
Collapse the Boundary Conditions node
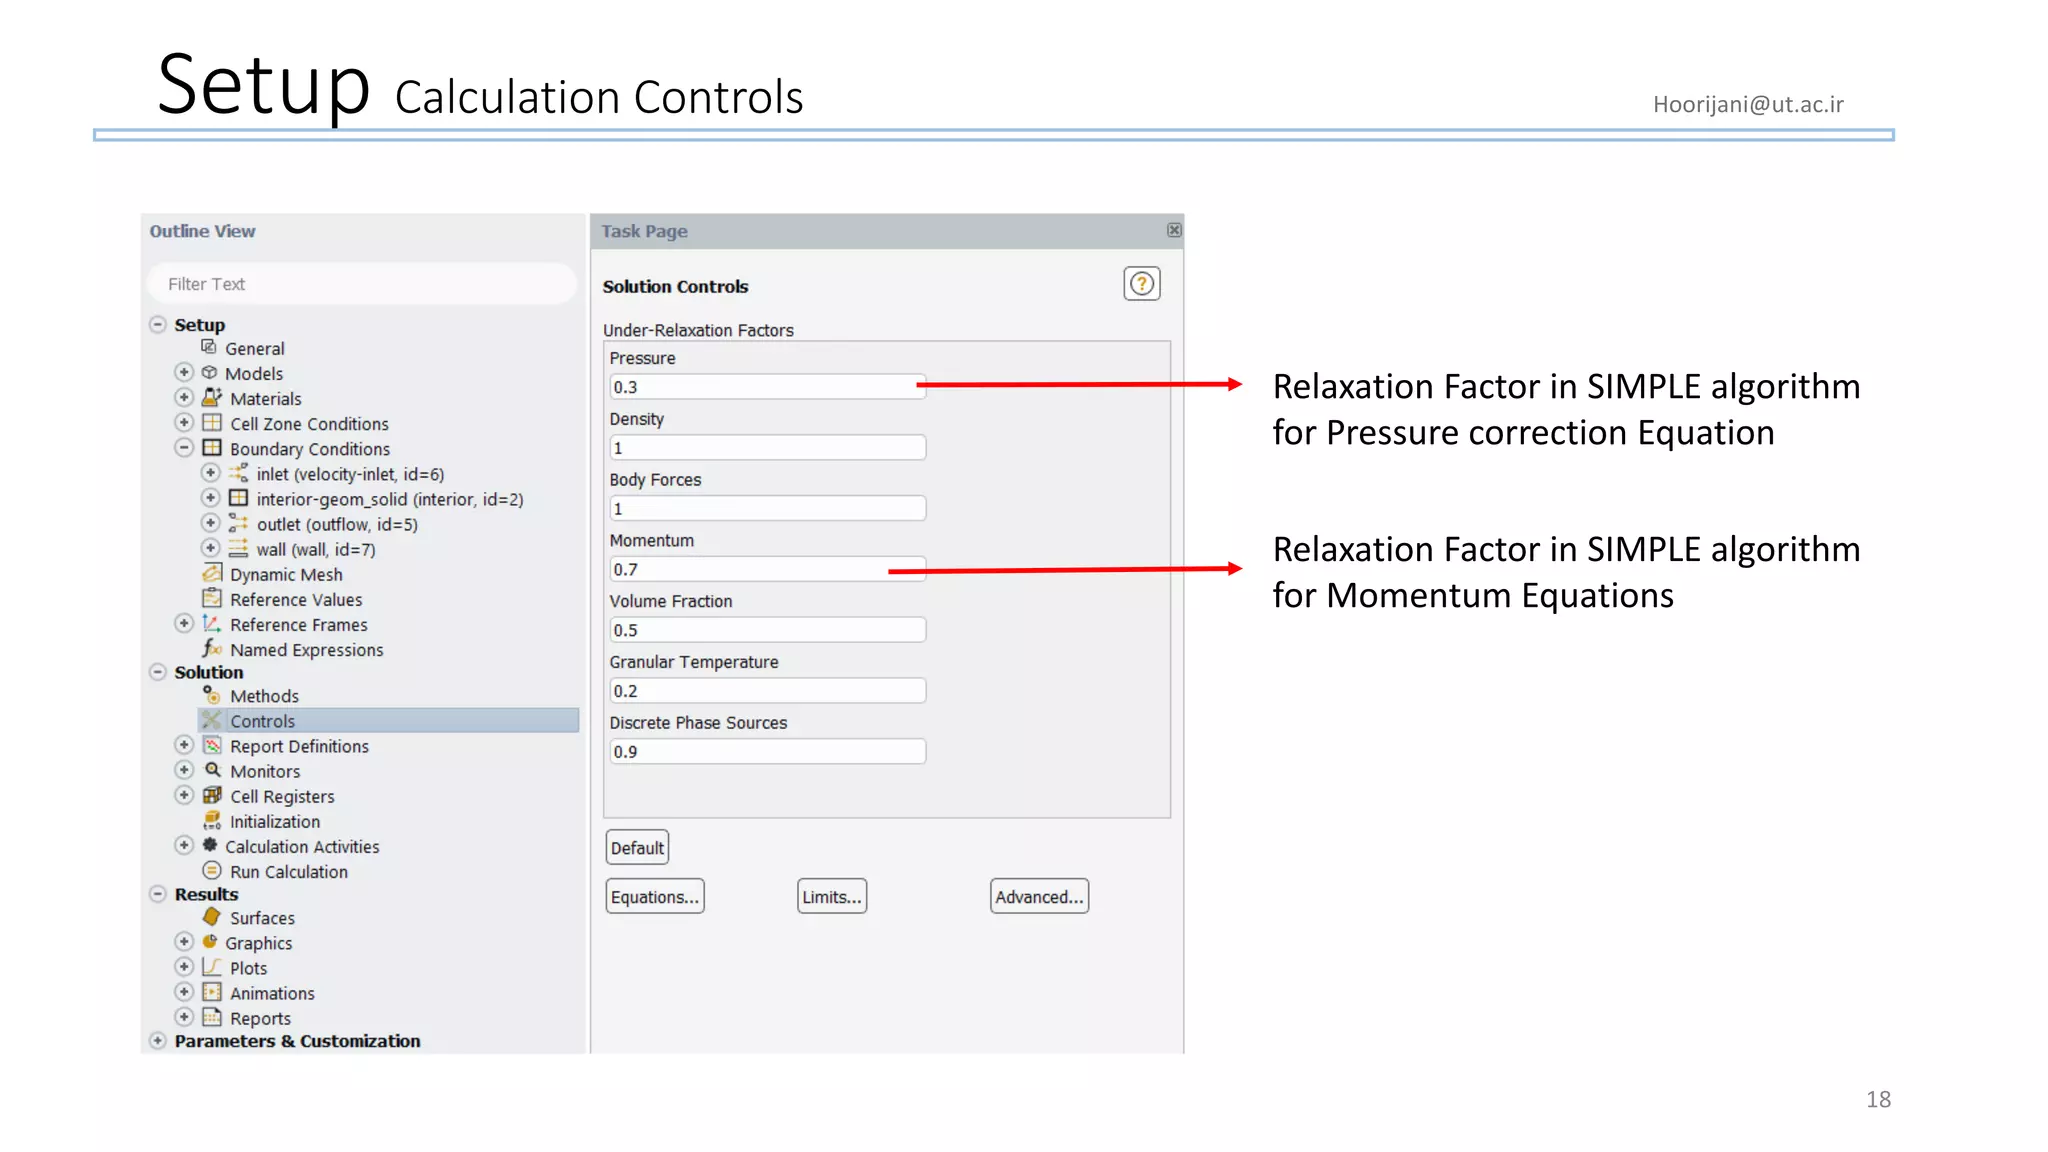pyautogui.click(x=184, y=448)
